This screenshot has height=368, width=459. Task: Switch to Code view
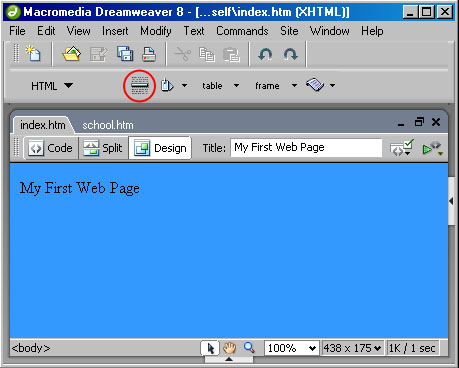click(x=51, y=148)
